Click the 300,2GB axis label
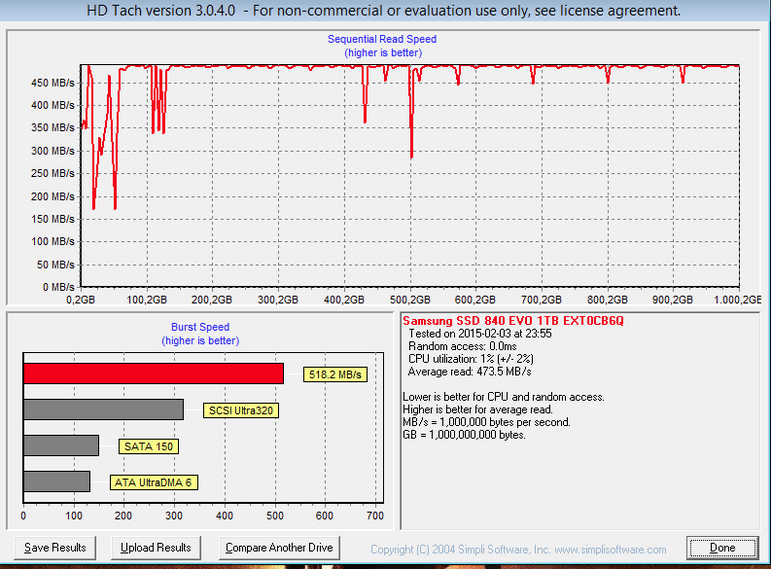The width and height of the screenshot is (771, 569). click(278, 299)
